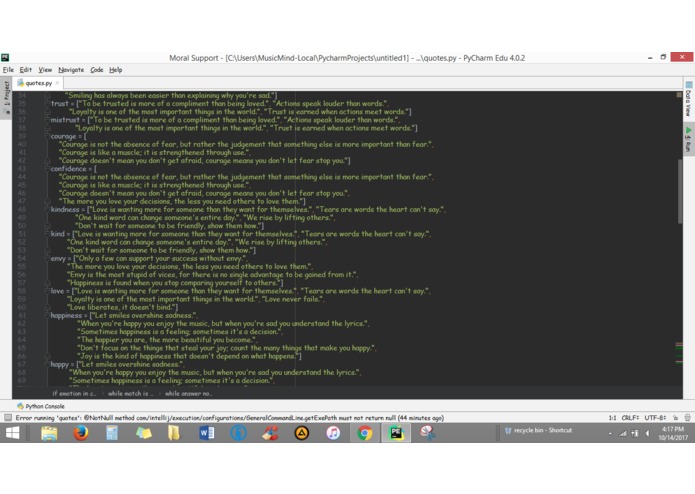This screenshot has width=695, height=494.
Task: Switch to PyCharm Edu in the taskbar
Action: tap(396, 433)
